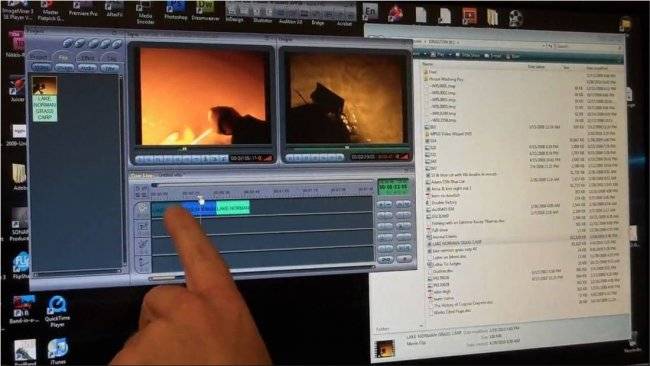
Task: Open the Media Encoder desktop shortcut
Action: click(145, 12)
